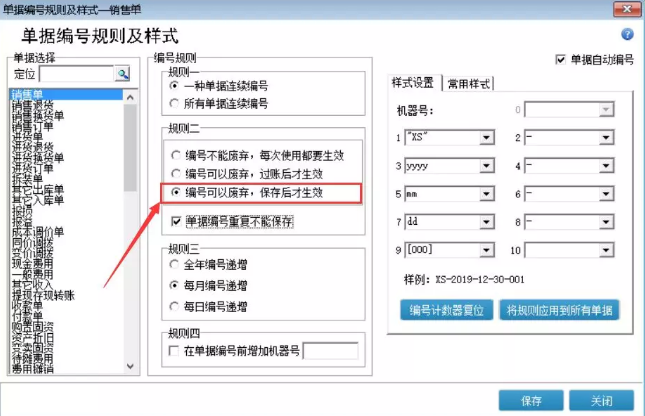Image resolution: width=645 pixels, height=416 pixels.
Task: Select 提现存现转账 in the document list
Action: pyautogui.click(x=43, y=295)
